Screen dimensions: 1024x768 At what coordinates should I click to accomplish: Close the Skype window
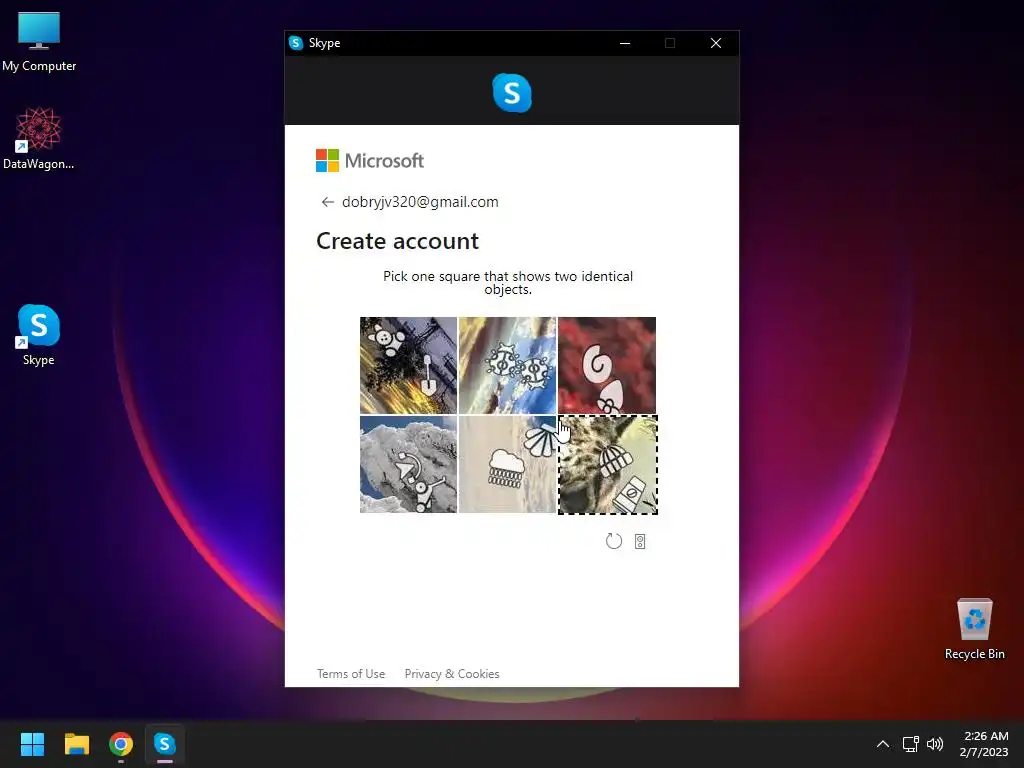[x=716, y=43]
